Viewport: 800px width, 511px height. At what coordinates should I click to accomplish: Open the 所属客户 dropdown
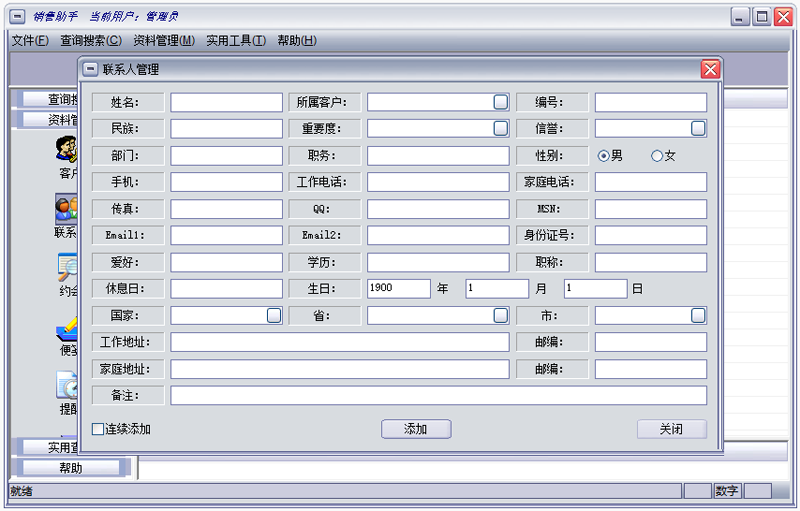(501, 102)
